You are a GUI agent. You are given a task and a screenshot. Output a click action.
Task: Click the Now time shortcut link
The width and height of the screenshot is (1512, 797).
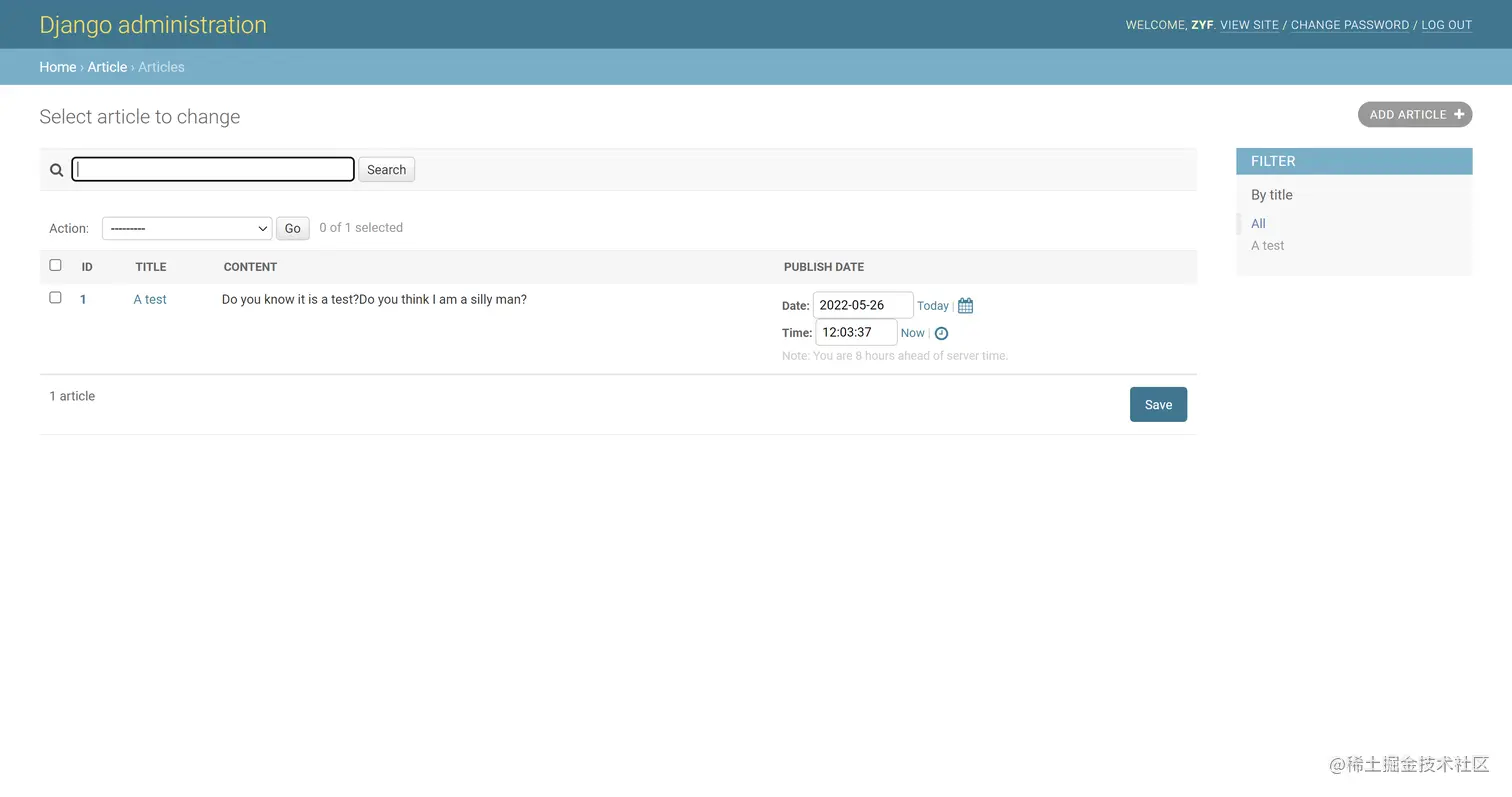[912, 333]
